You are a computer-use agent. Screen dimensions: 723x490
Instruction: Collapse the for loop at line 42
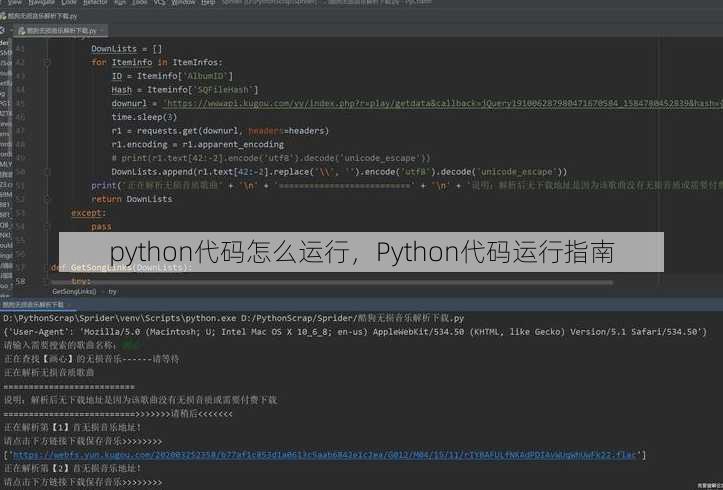point(47,62)
